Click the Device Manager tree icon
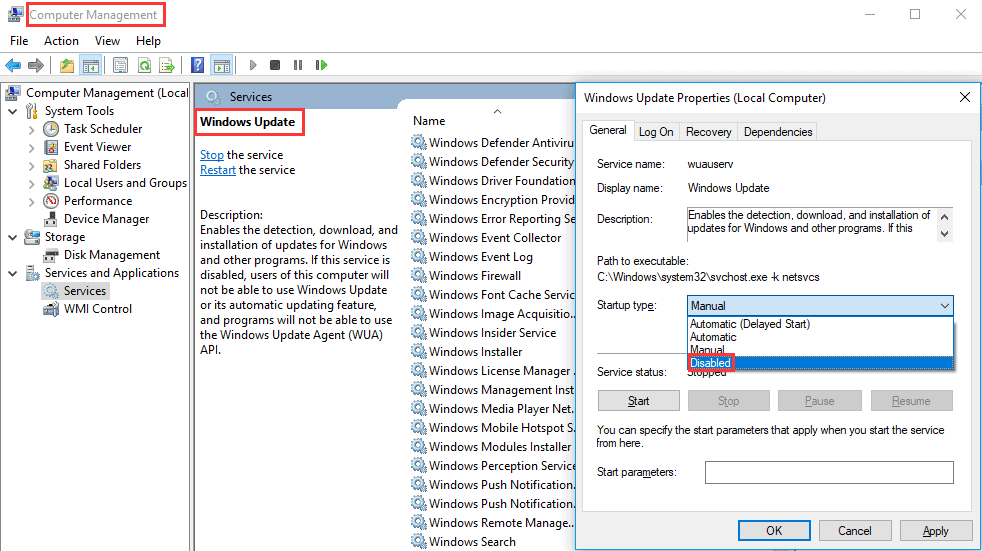The height and width of the screenshot is (551, 982). click(x=51, y=219)
